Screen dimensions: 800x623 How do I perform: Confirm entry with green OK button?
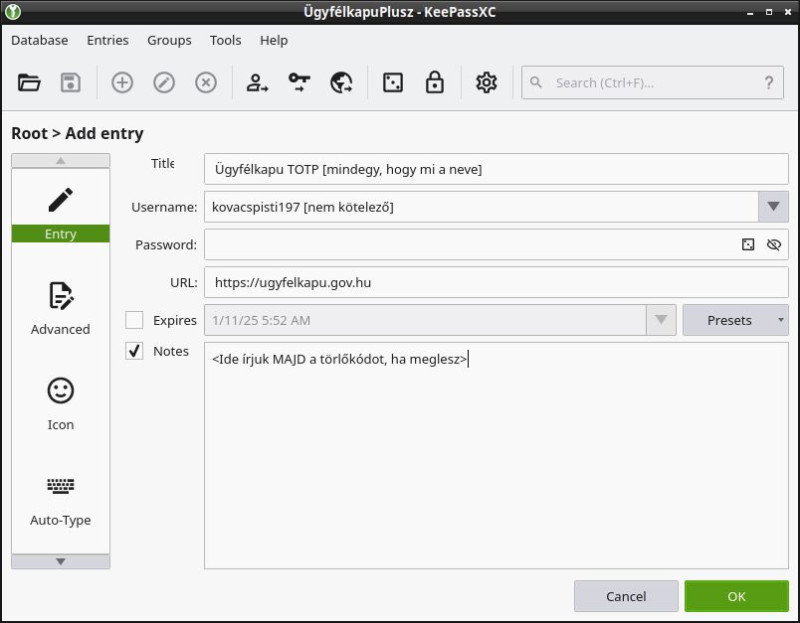coord(736,596)
